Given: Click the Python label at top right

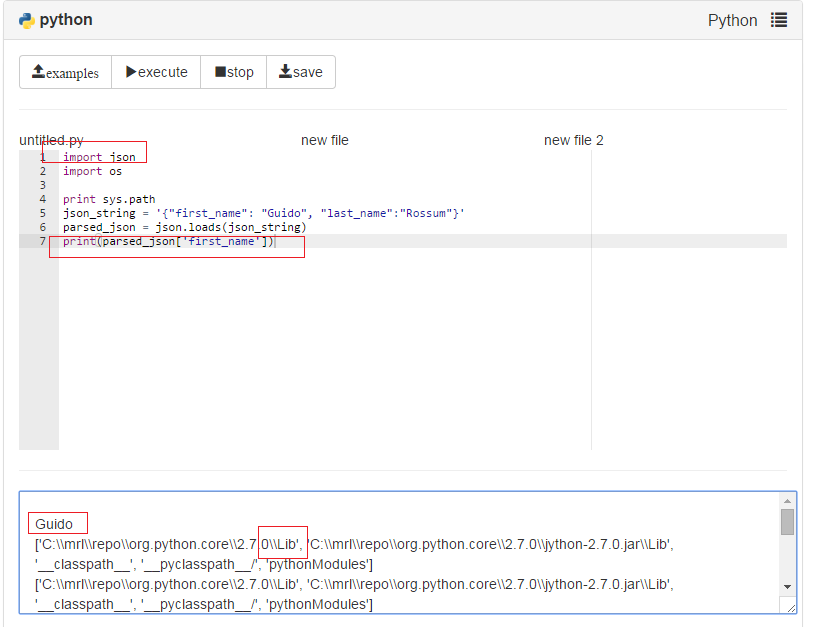Looking at the screenshot, I should (732, 20).
